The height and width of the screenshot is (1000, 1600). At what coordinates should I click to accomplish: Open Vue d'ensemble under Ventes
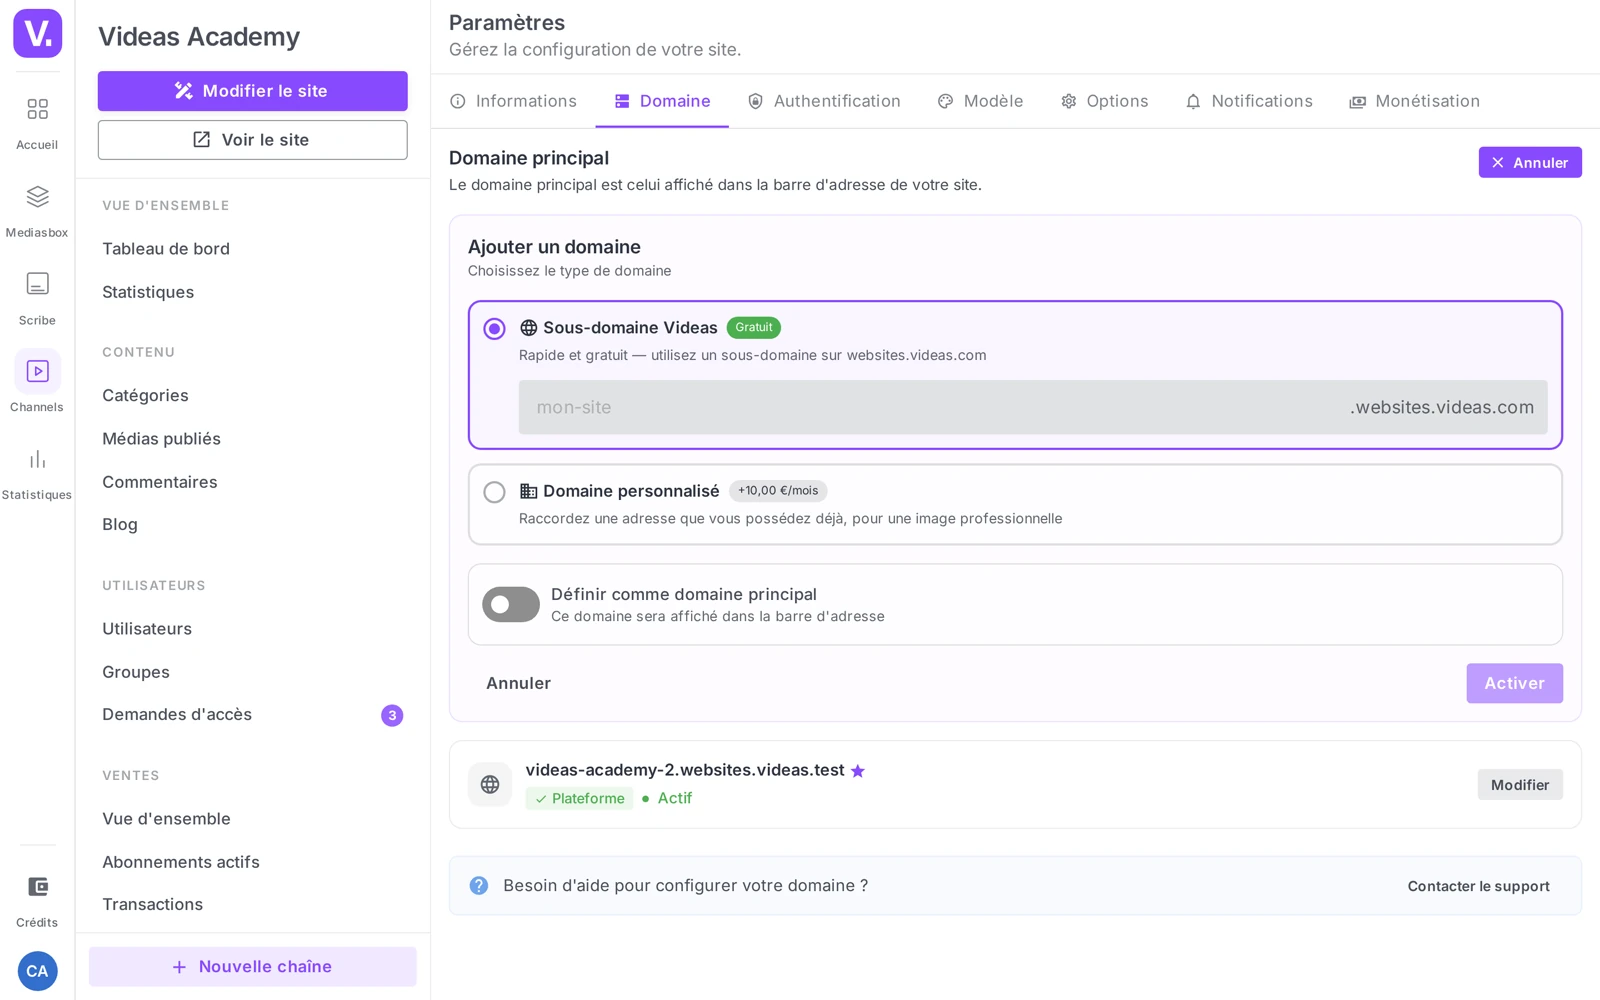click(166, 819)
